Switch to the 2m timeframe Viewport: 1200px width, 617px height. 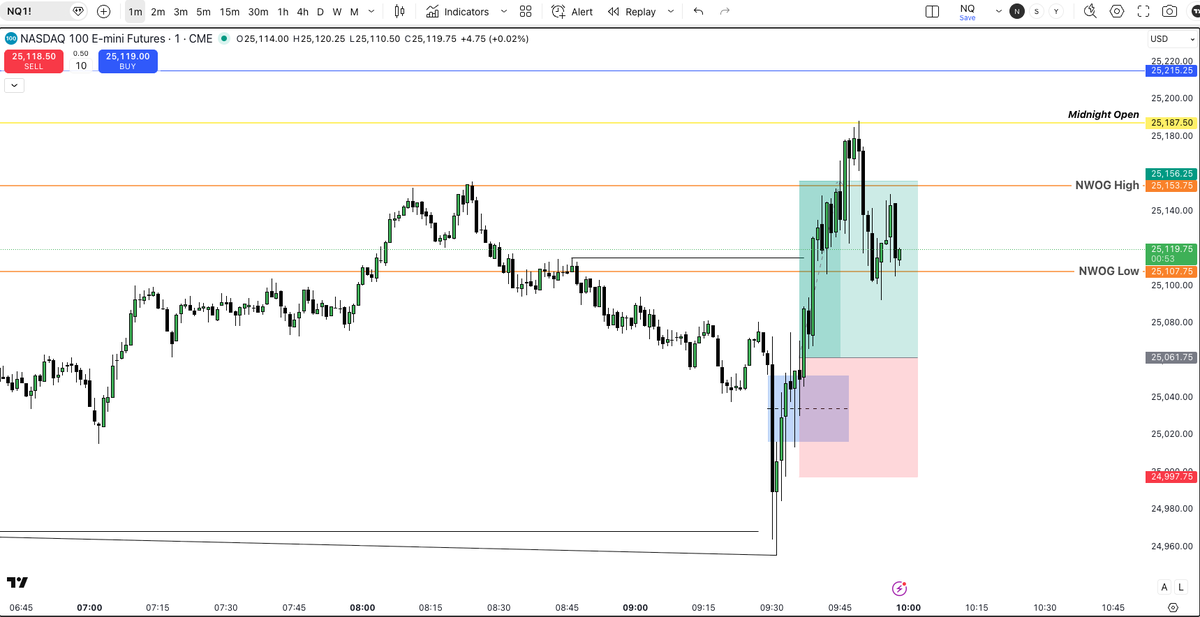[158, 12]
